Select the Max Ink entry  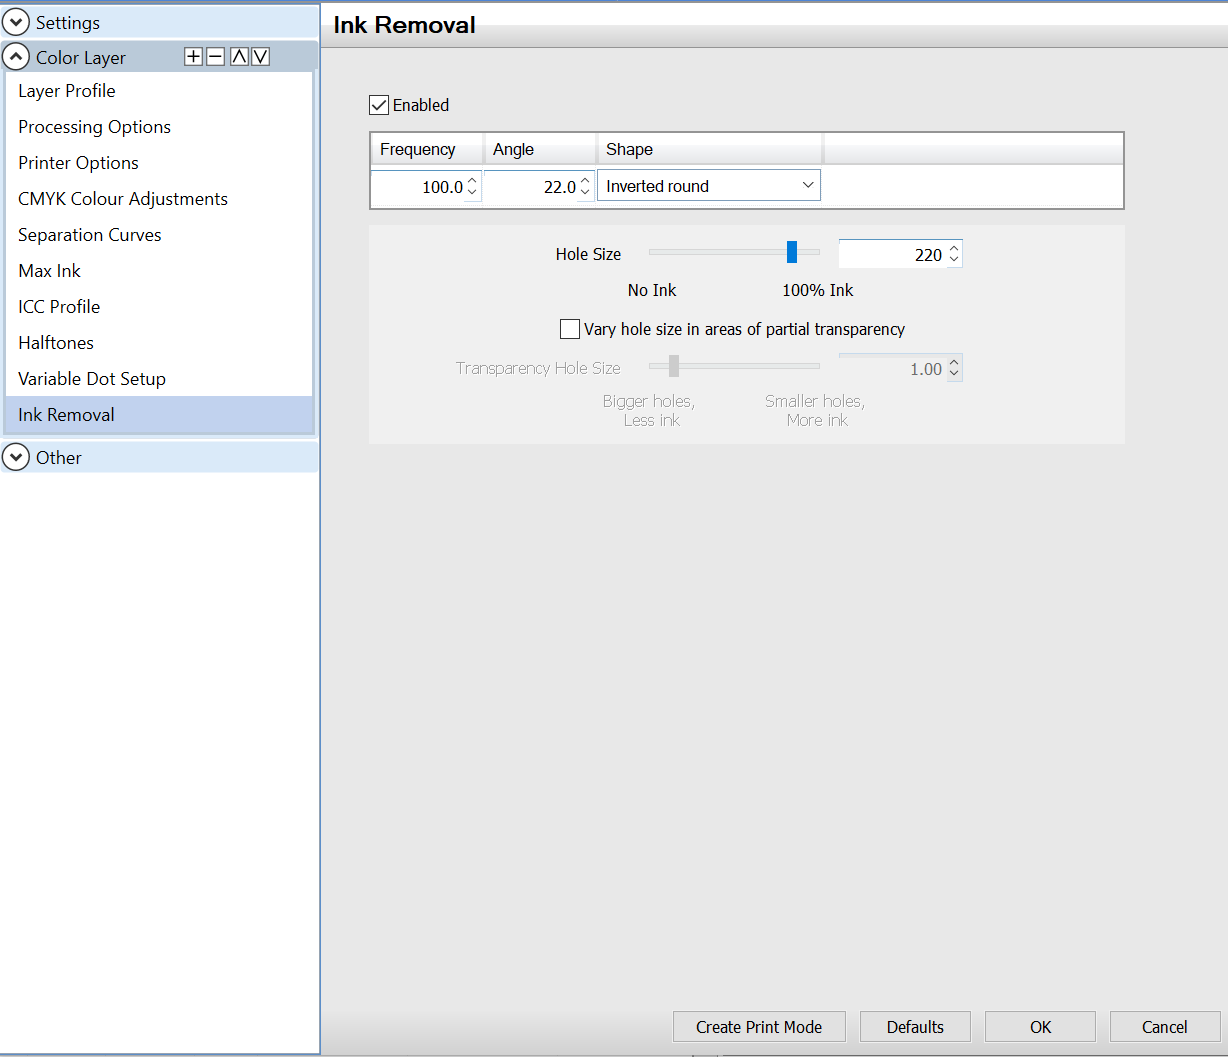click(159, 271)
